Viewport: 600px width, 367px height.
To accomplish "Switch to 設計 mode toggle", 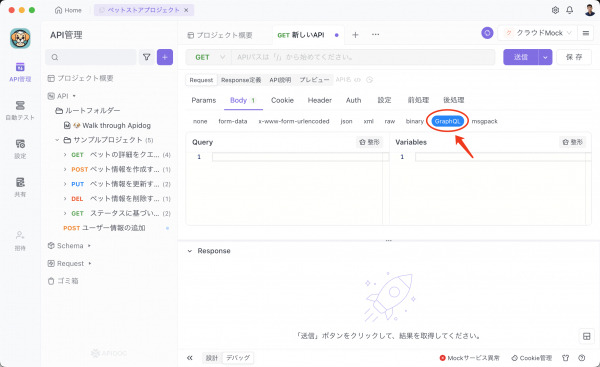I will (x=212, y=358).
